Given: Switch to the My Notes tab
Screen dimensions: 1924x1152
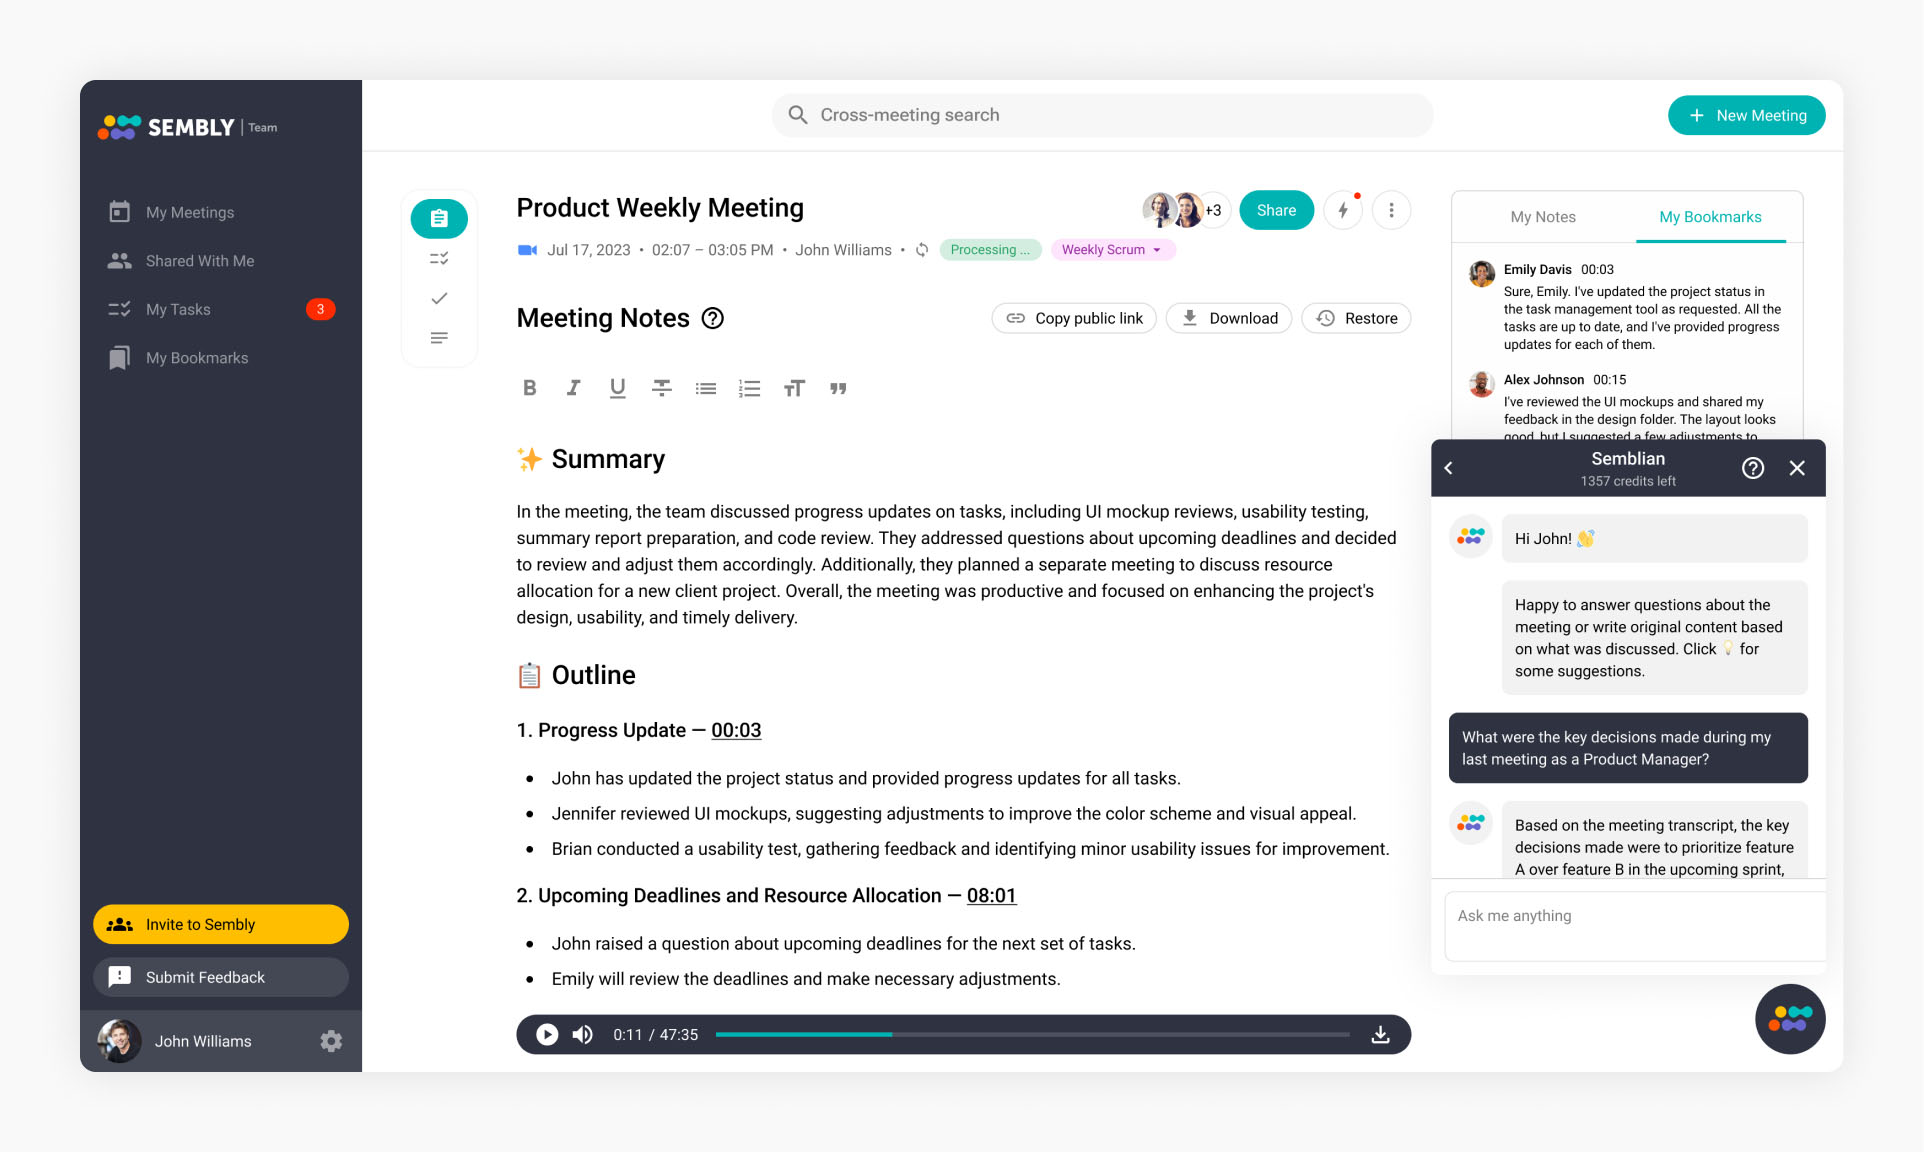Looking at the screenshot, I should 1541,217.
